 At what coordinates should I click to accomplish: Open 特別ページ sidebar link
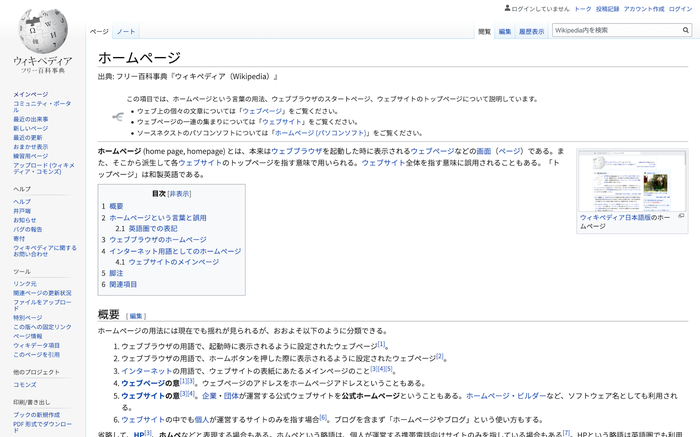point(28,318)
